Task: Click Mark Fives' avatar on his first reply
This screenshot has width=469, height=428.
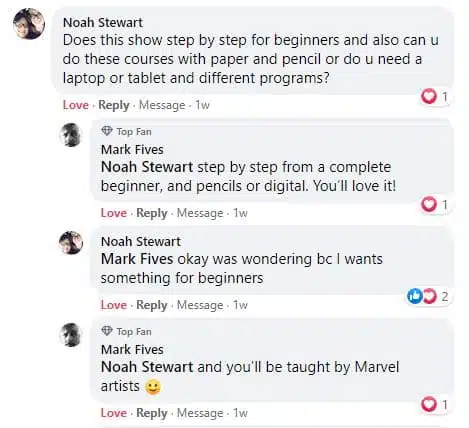Action: pyautogui.click(x=71, y=135)
